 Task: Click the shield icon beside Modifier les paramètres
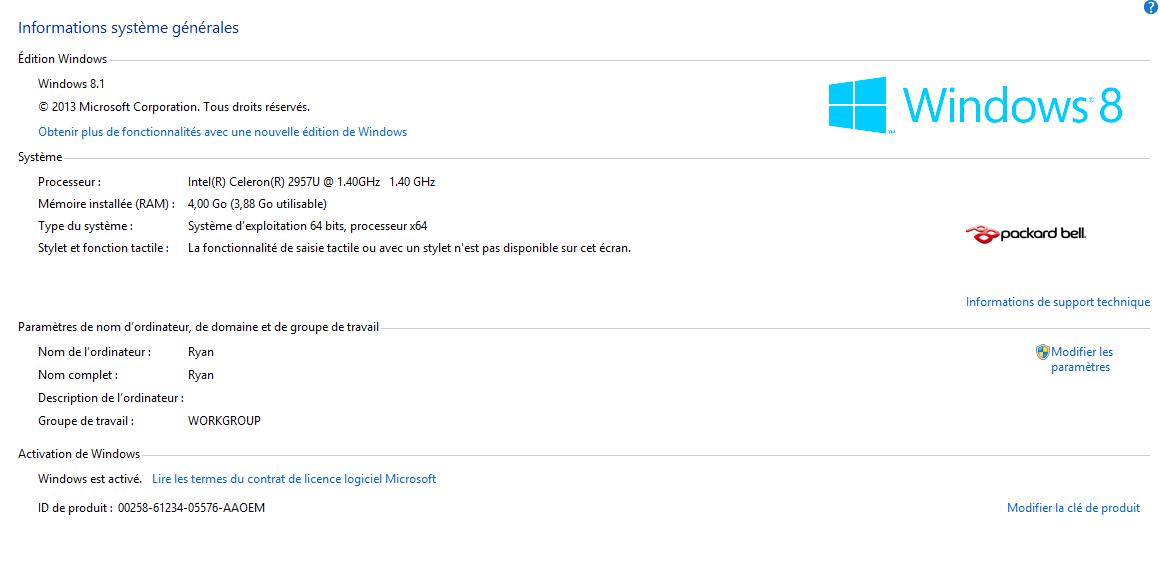click(1042, 352)
